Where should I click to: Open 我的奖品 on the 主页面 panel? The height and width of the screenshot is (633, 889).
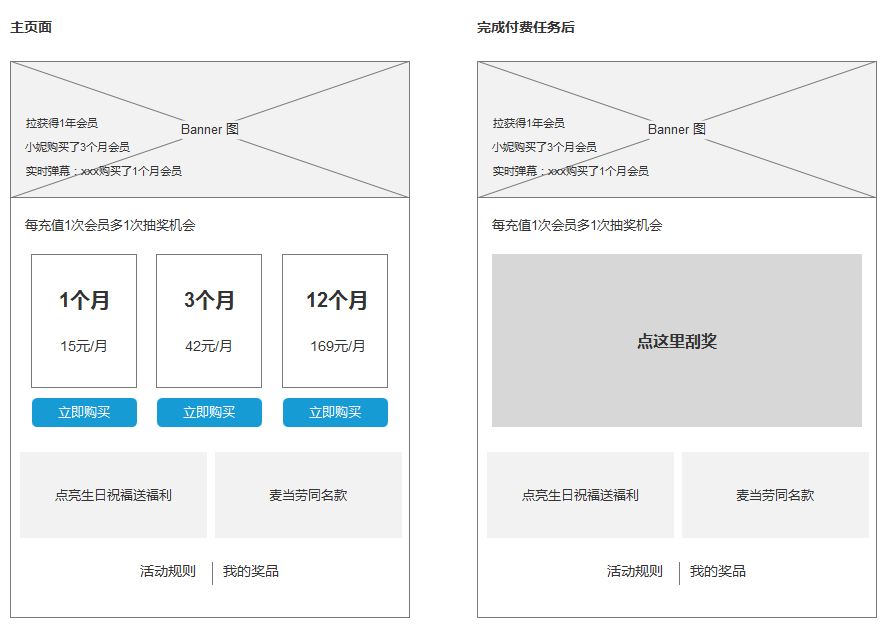click(x=251, y=572)
